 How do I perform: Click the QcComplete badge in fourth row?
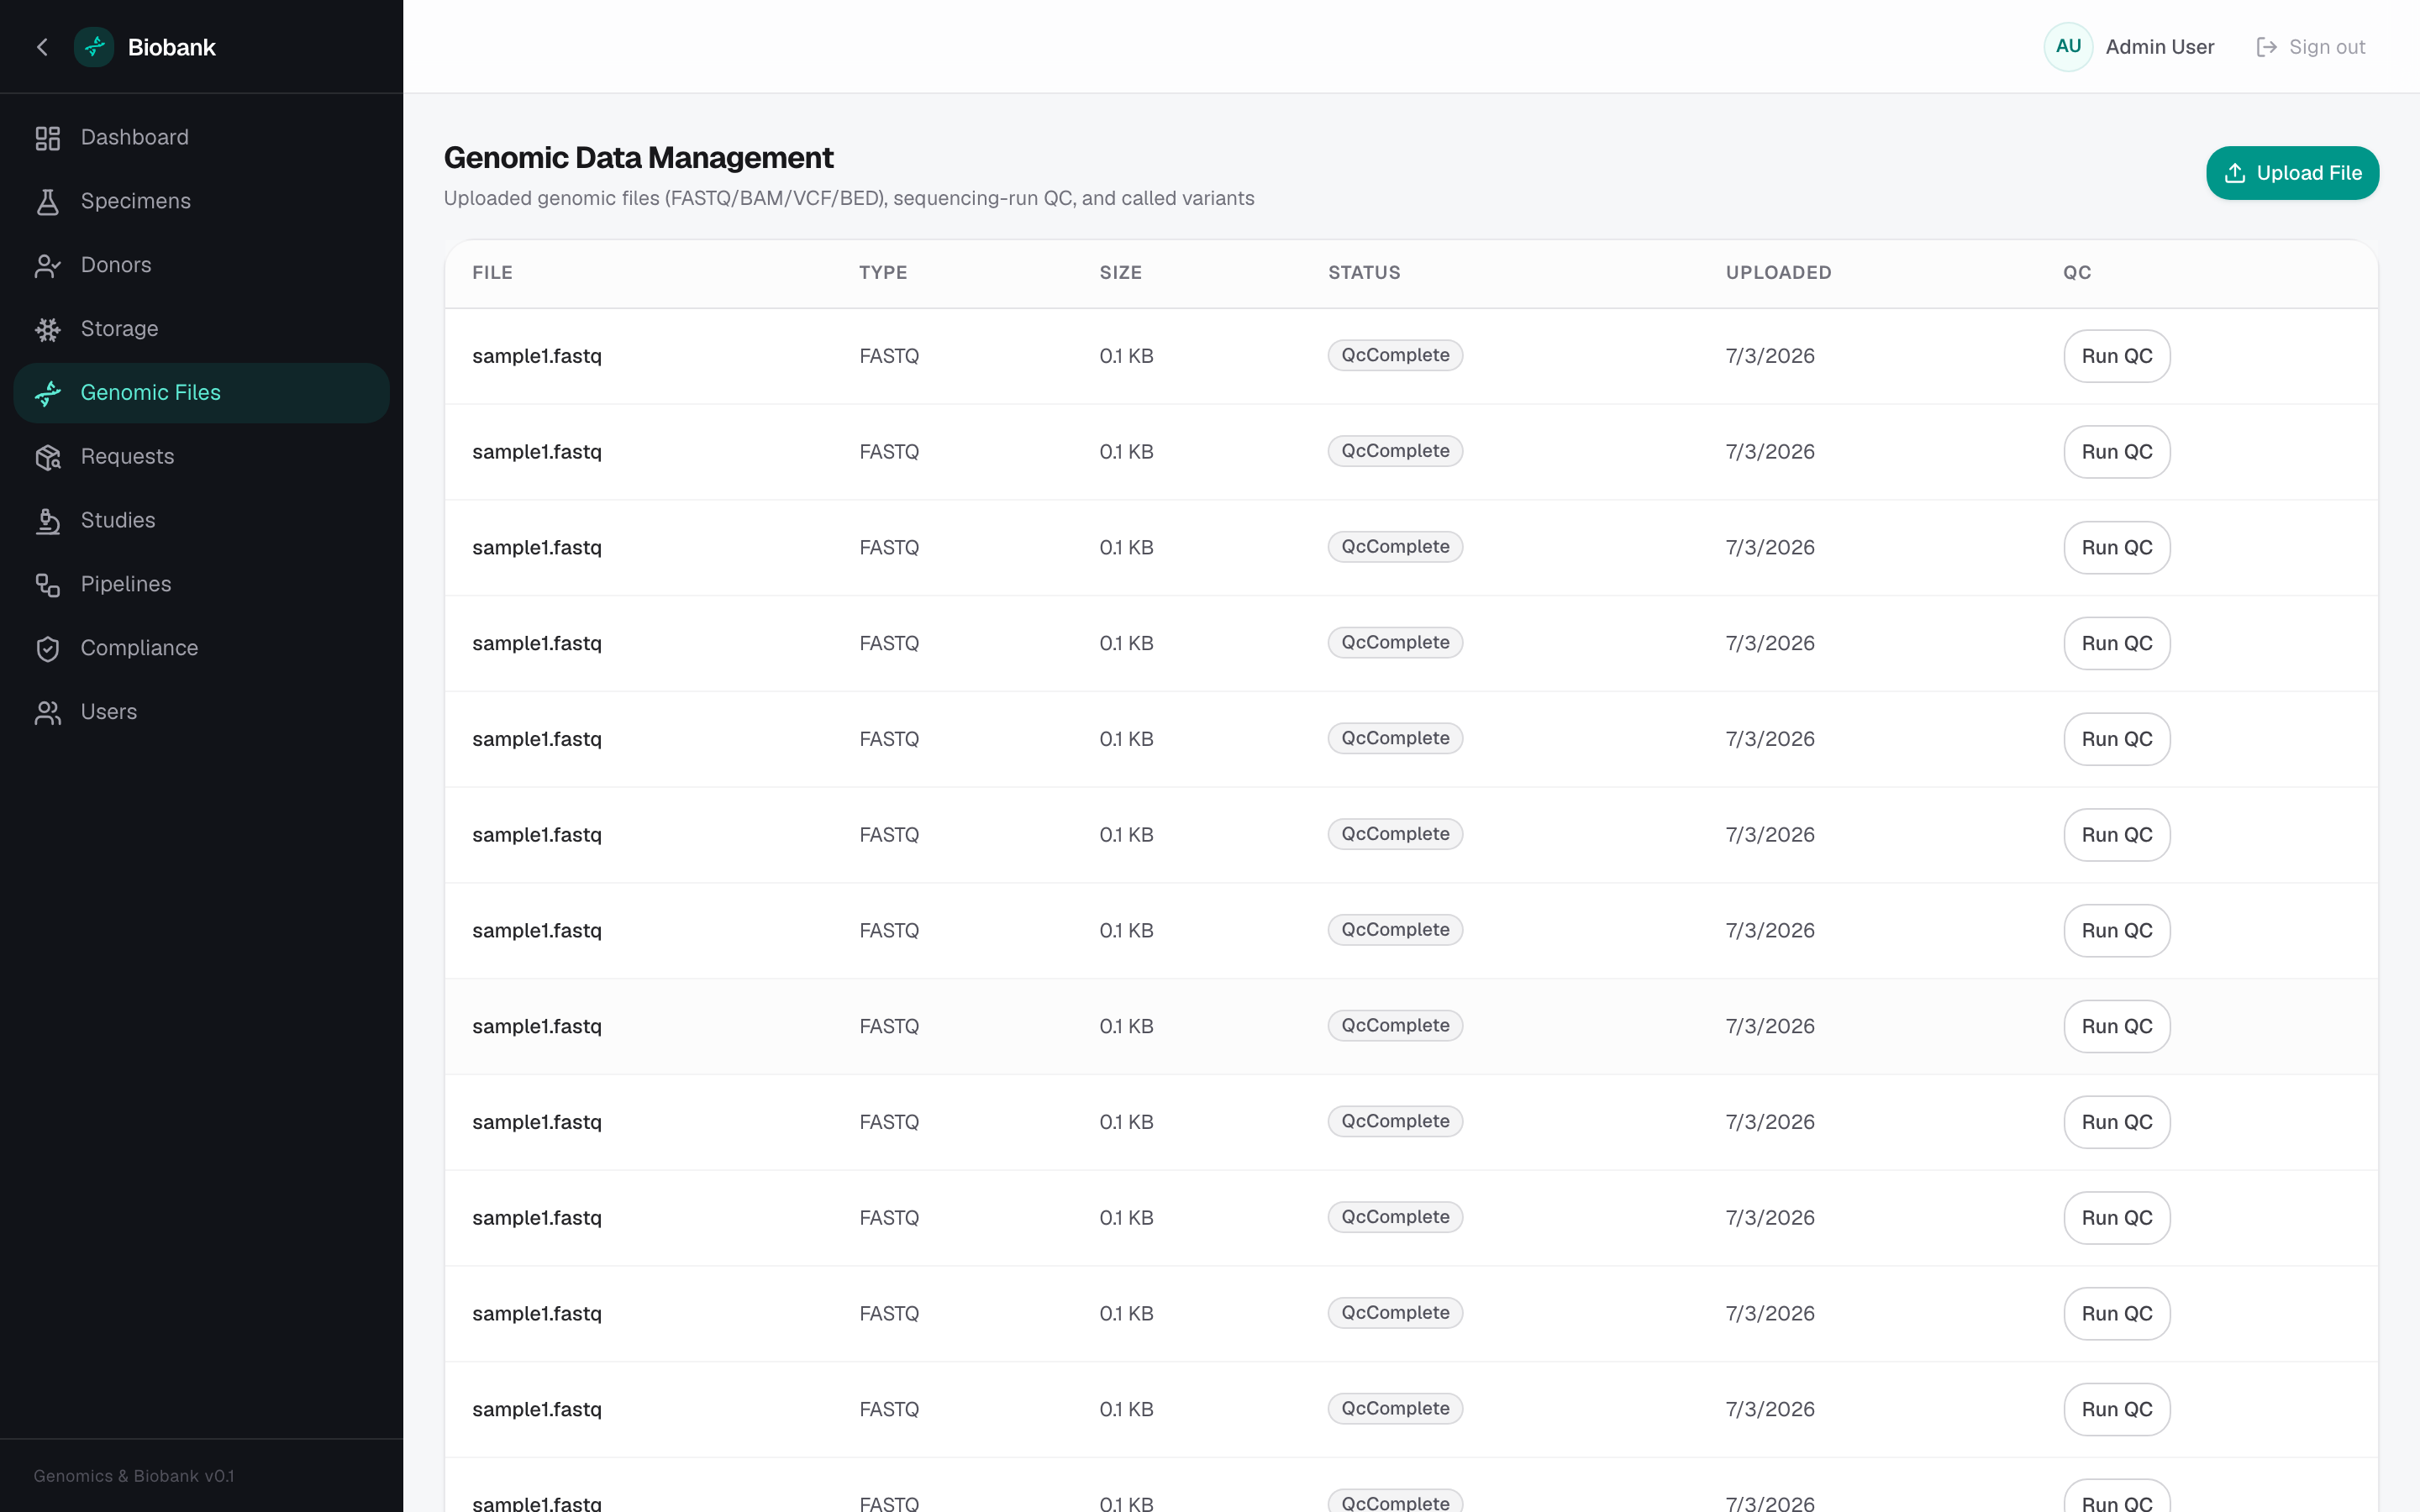1395,643
